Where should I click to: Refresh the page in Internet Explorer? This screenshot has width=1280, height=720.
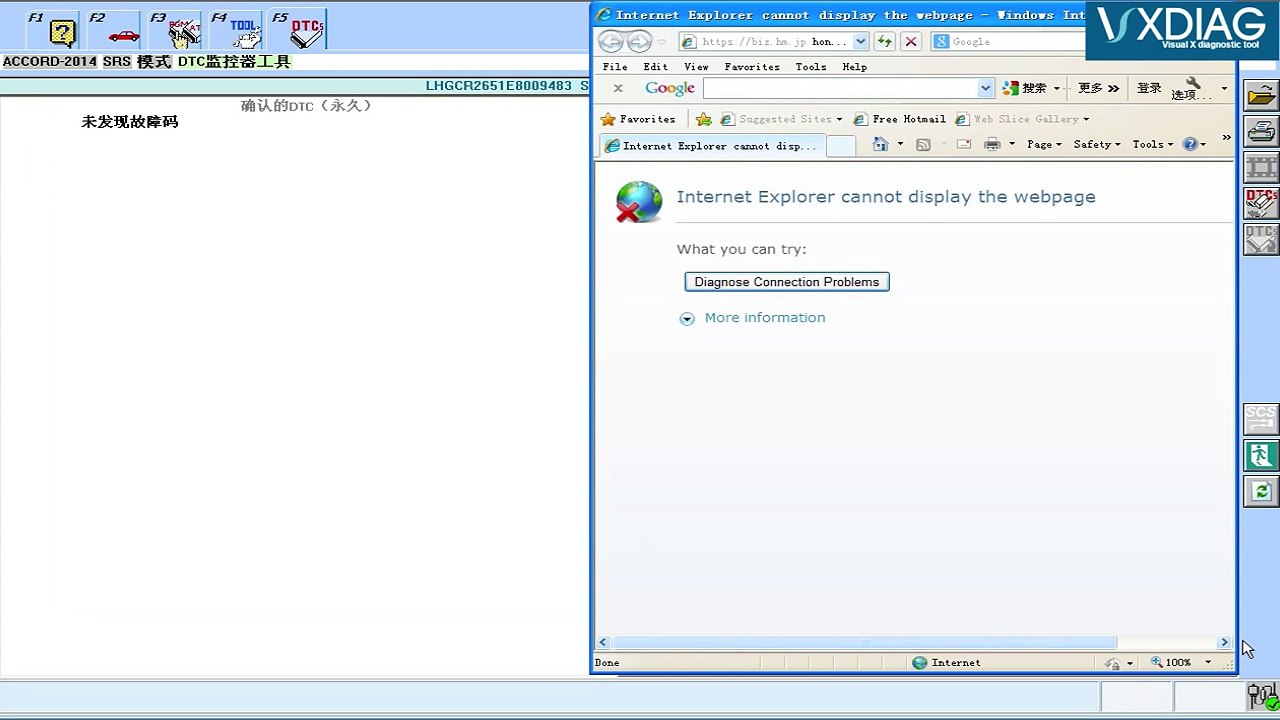point(884,42)
